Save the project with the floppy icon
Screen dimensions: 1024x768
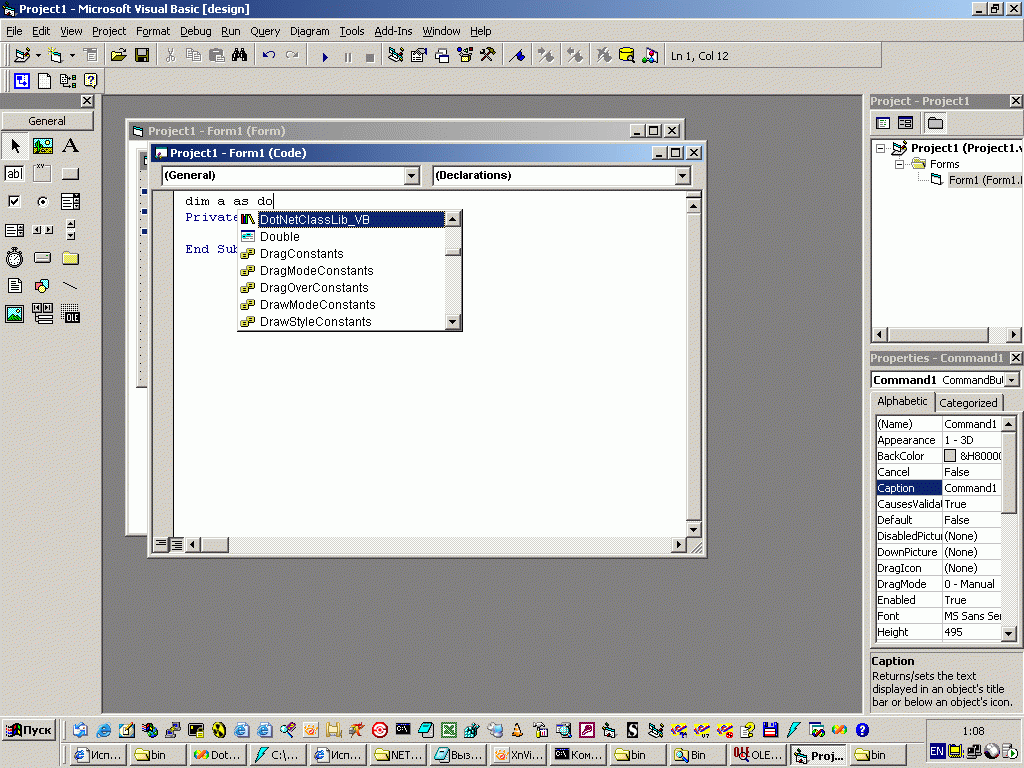click(x=142, y=56)
